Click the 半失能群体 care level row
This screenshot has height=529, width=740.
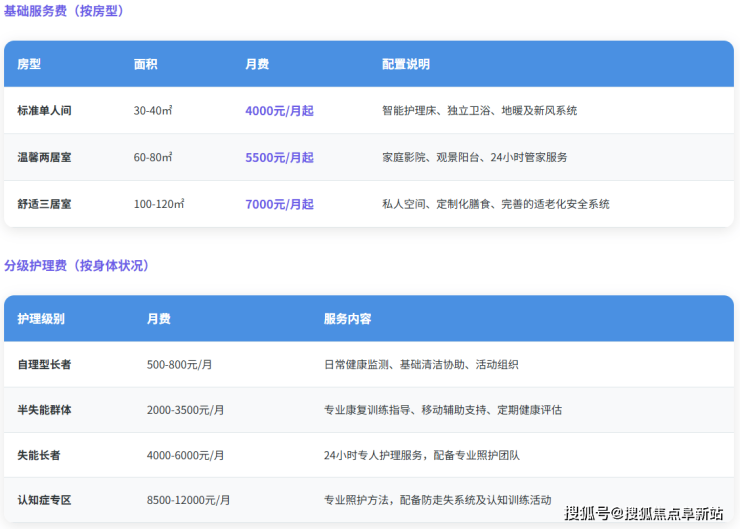click(44, 410)
